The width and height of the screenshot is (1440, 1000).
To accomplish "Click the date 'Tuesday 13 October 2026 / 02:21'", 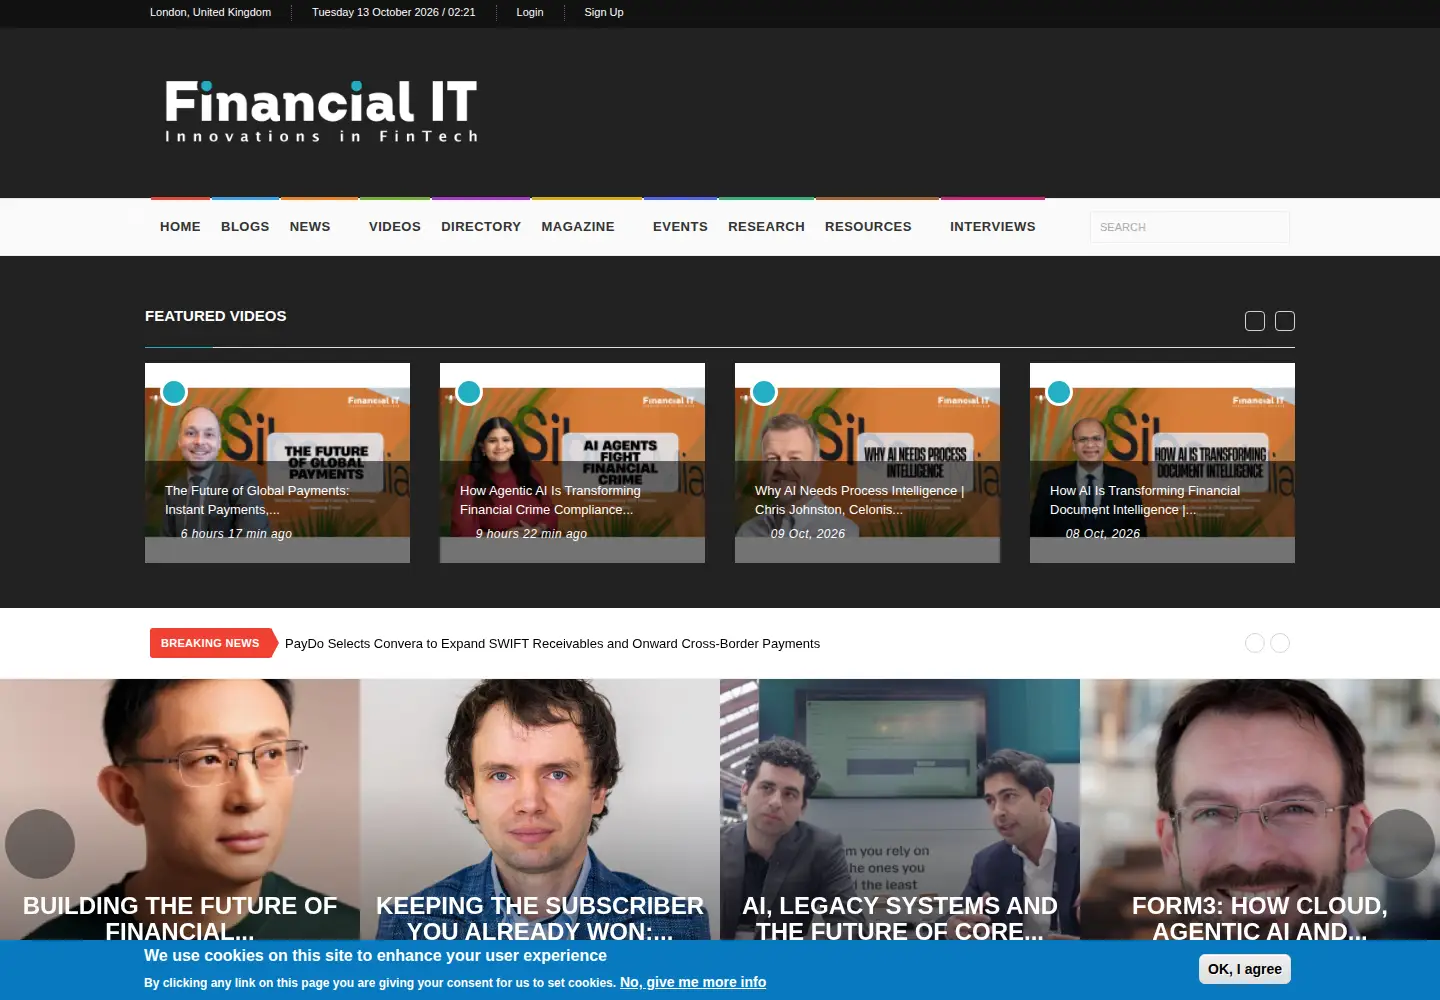I will click(394, 12).
